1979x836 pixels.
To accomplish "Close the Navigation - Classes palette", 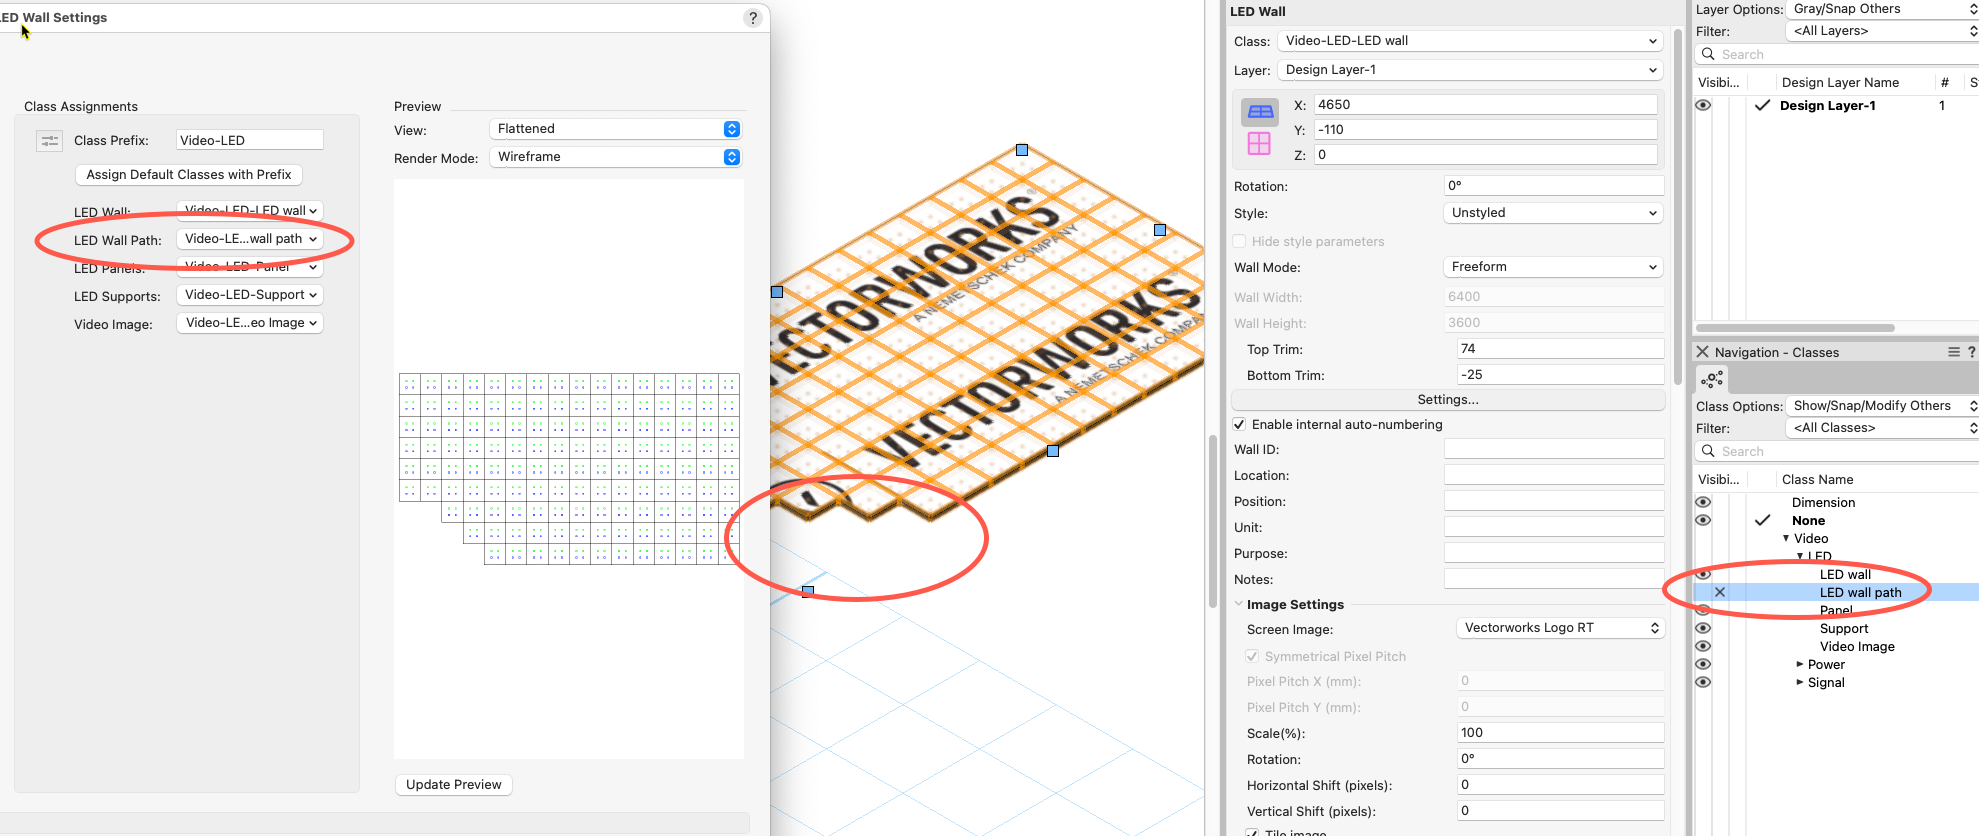I will click(1703, 352).
